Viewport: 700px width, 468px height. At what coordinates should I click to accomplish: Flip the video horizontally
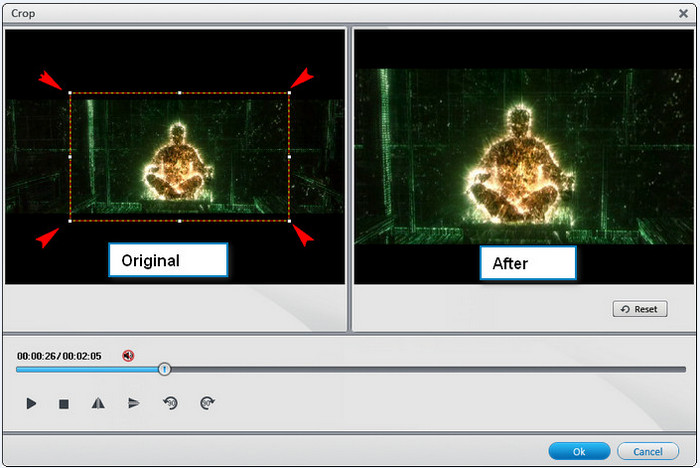(98, 404)
